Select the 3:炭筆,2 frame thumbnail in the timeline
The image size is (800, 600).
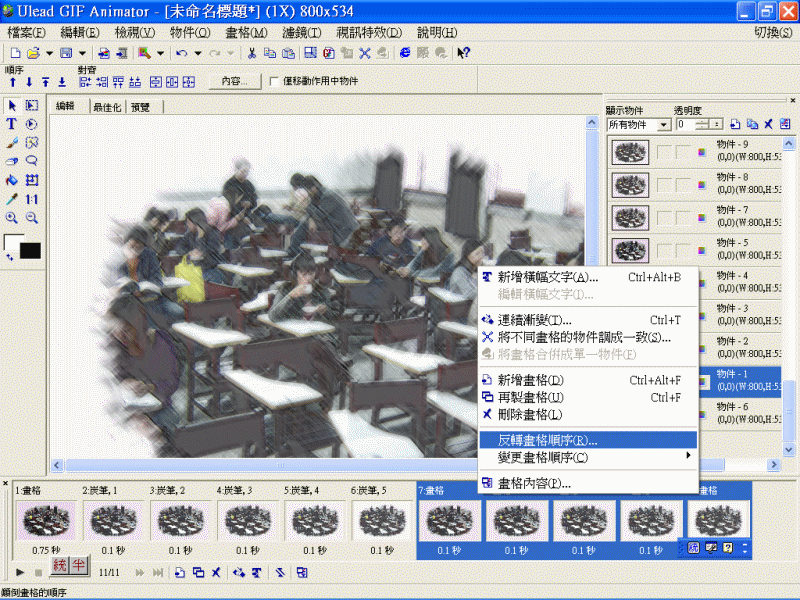(x=180, y=522)
